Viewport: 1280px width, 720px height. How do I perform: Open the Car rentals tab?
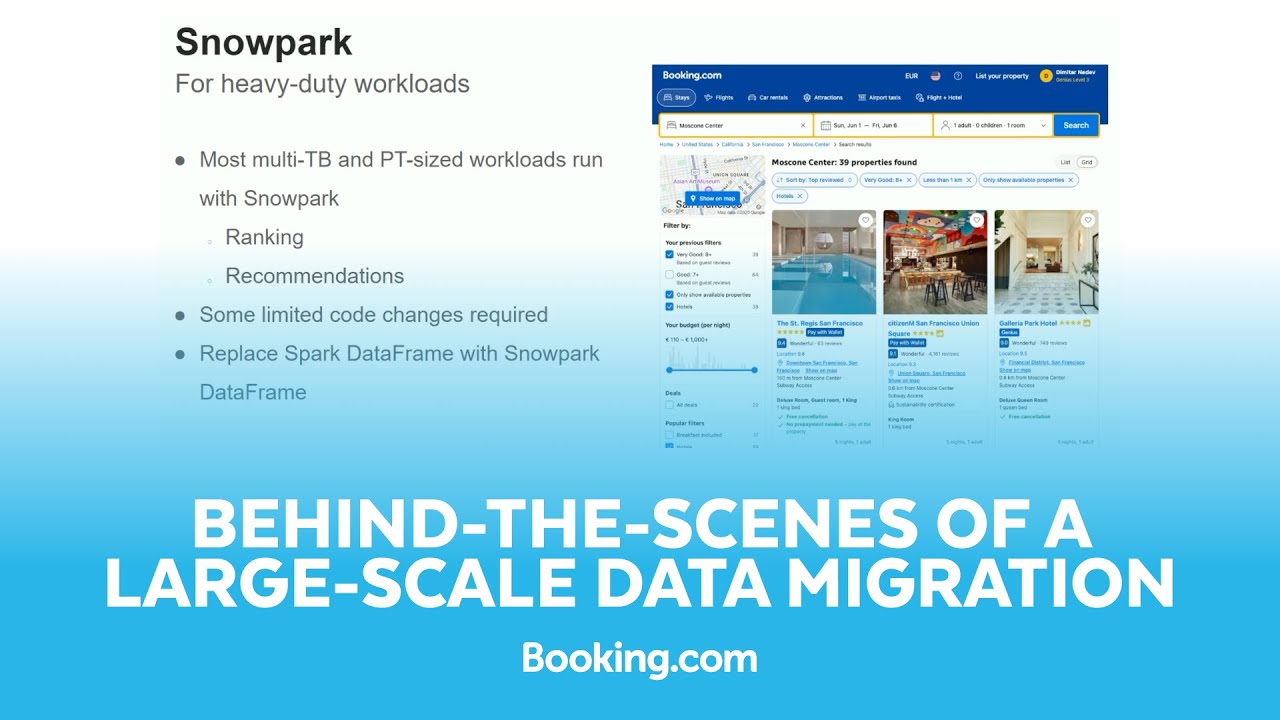coord(768,98)
